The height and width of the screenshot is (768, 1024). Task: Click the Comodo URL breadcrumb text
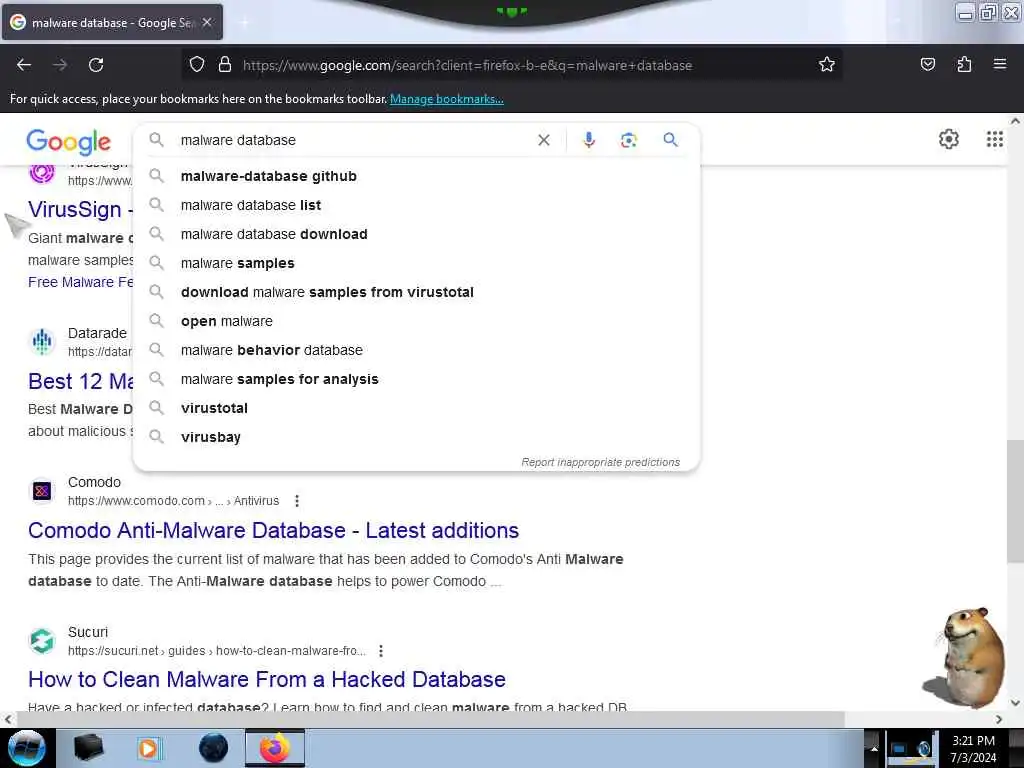coord(173,501)
